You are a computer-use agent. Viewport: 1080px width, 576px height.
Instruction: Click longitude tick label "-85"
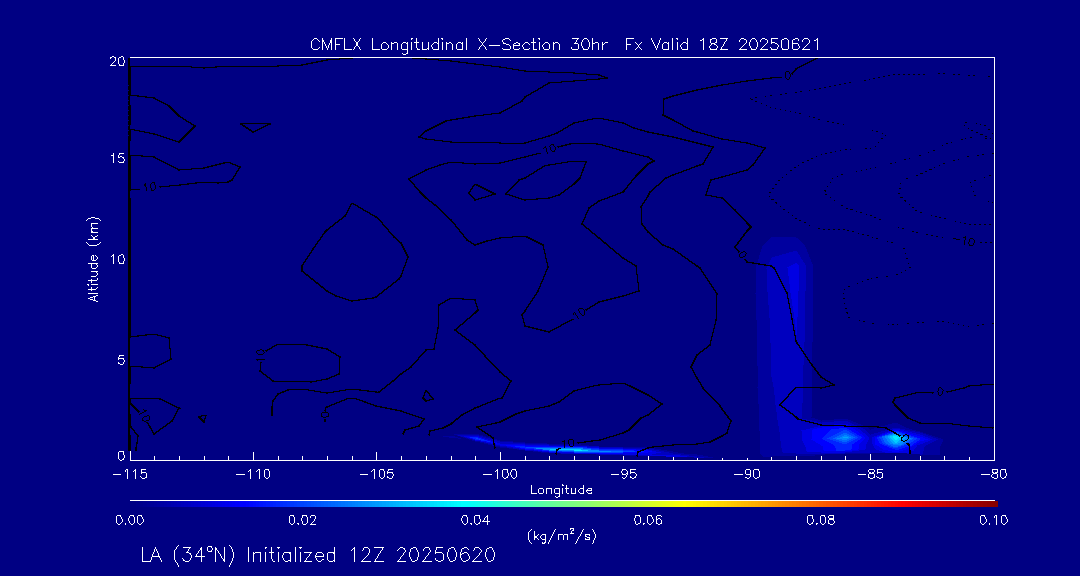(x=871, y=475)
